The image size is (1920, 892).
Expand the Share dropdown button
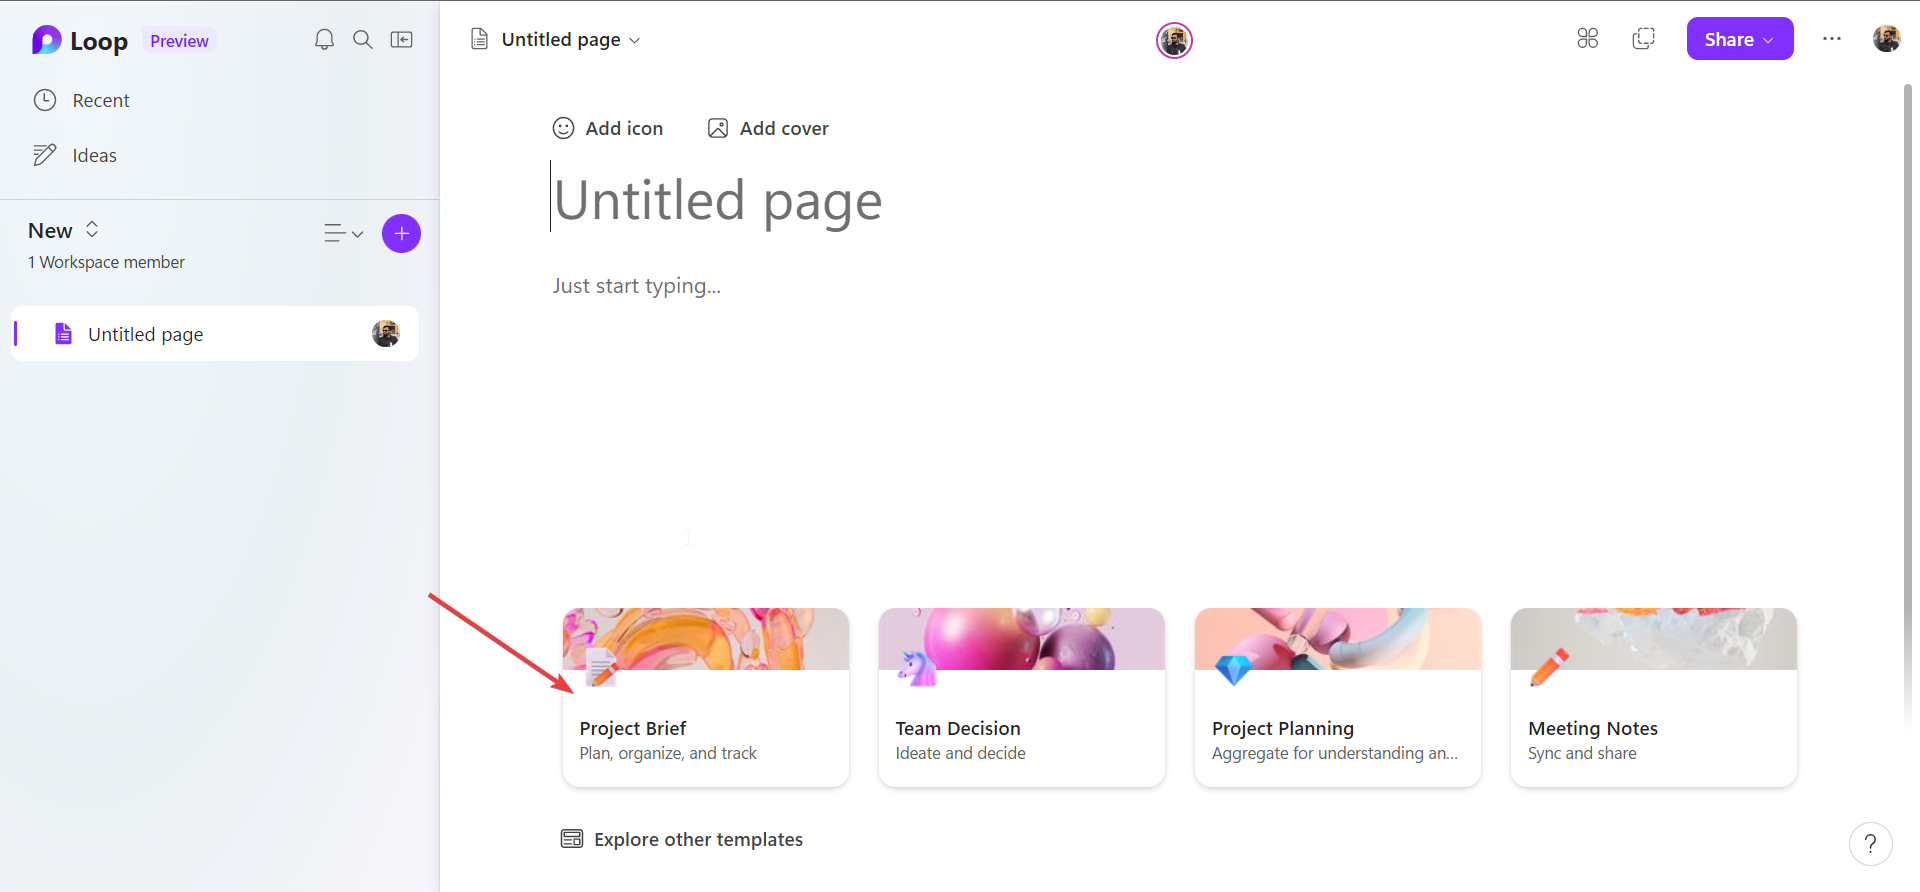(x=1740, y=39)
